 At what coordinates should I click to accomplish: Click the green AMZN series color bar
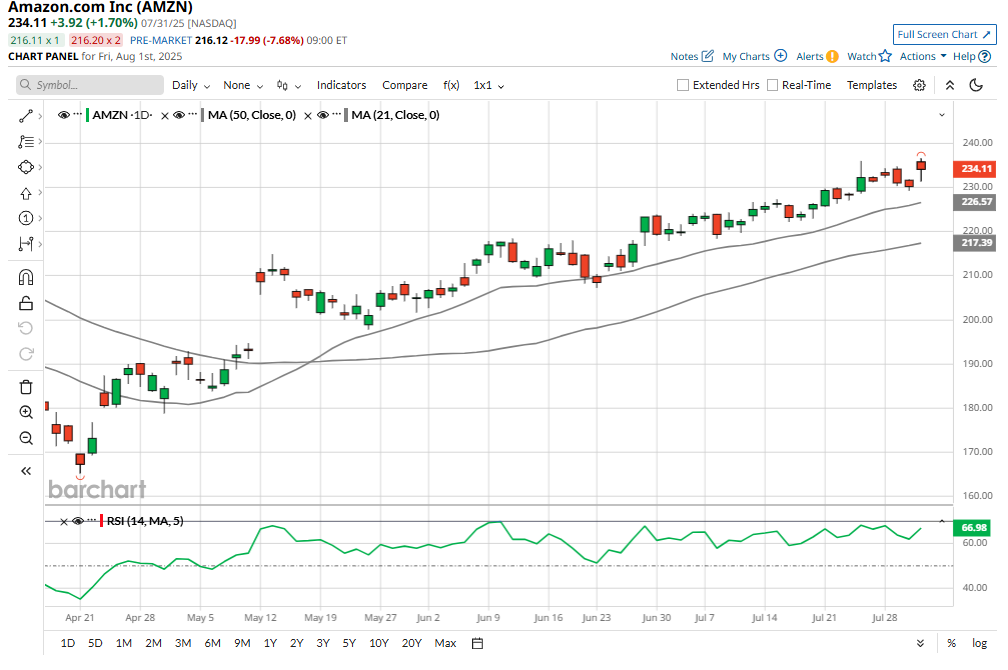click(87, 115)
